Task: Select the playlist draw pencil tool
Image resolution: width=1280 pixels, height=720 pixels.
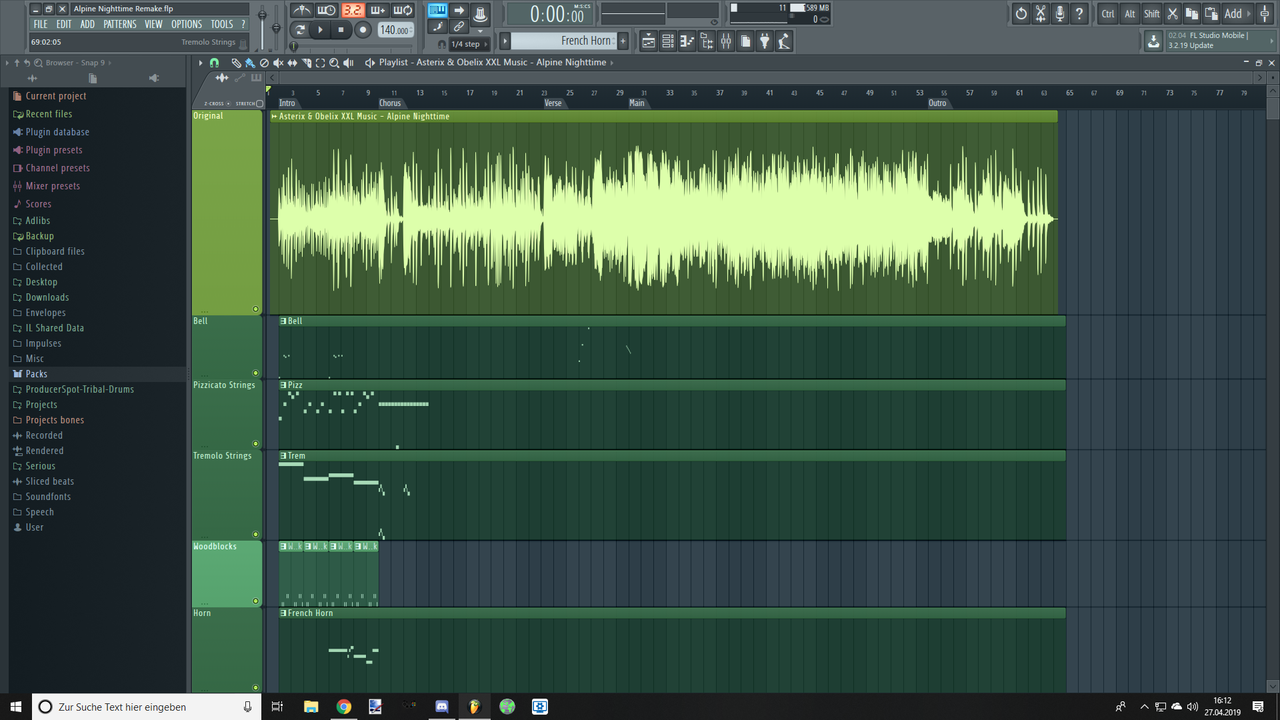Action: [x=237, y=62]
